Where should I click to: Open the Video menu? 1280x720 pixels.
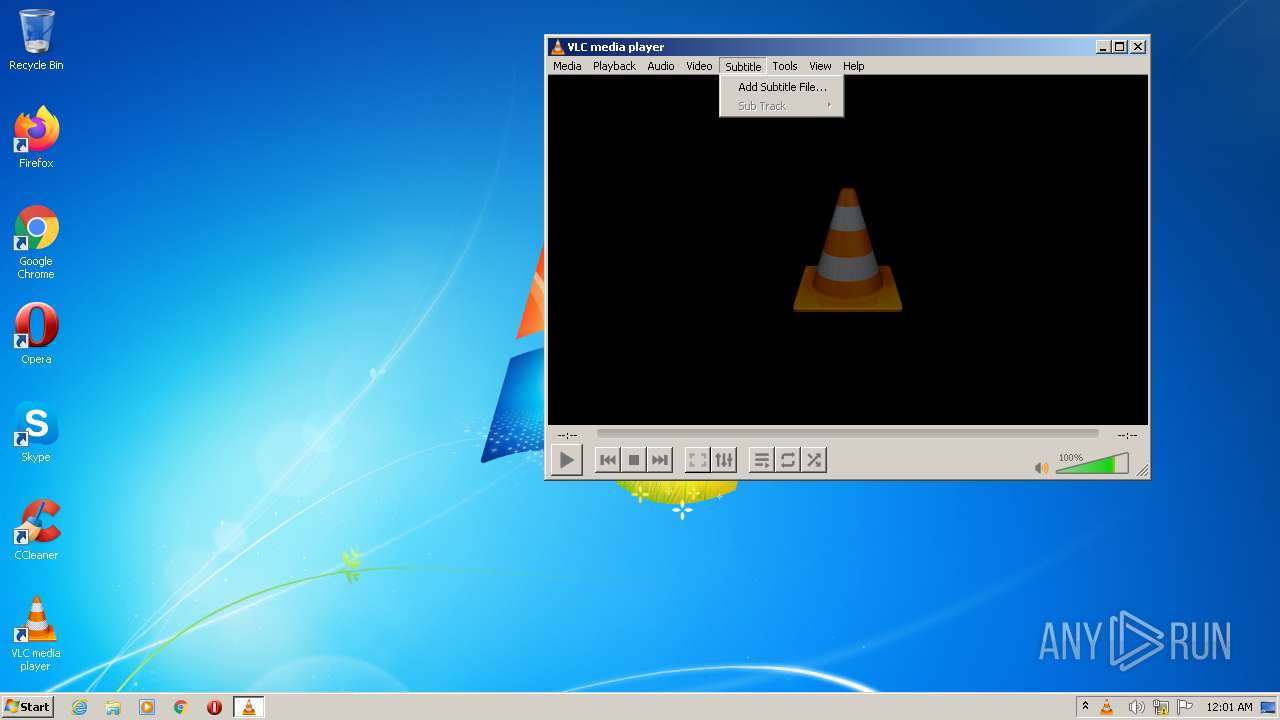[x=699, y=66]
